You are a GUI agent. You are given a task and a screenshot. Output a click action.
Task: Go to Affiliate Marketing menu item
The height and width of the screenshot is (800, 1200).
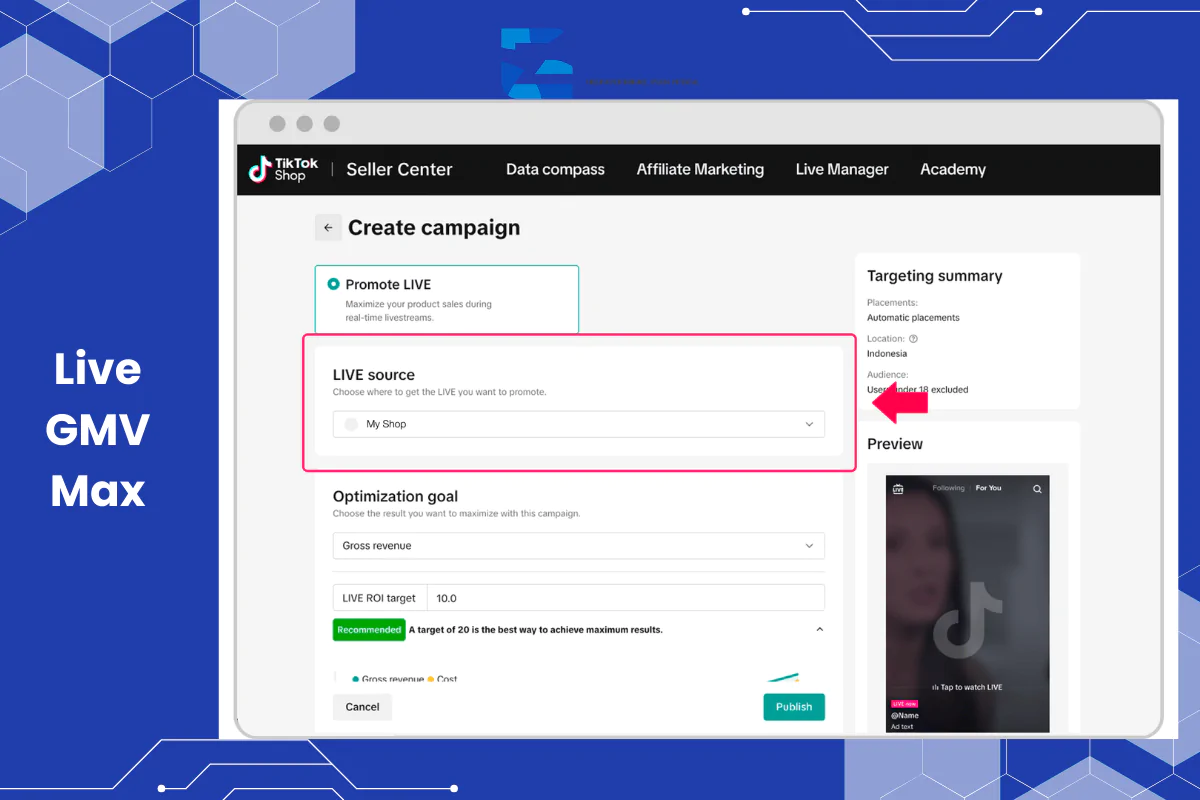coord(700,170)
